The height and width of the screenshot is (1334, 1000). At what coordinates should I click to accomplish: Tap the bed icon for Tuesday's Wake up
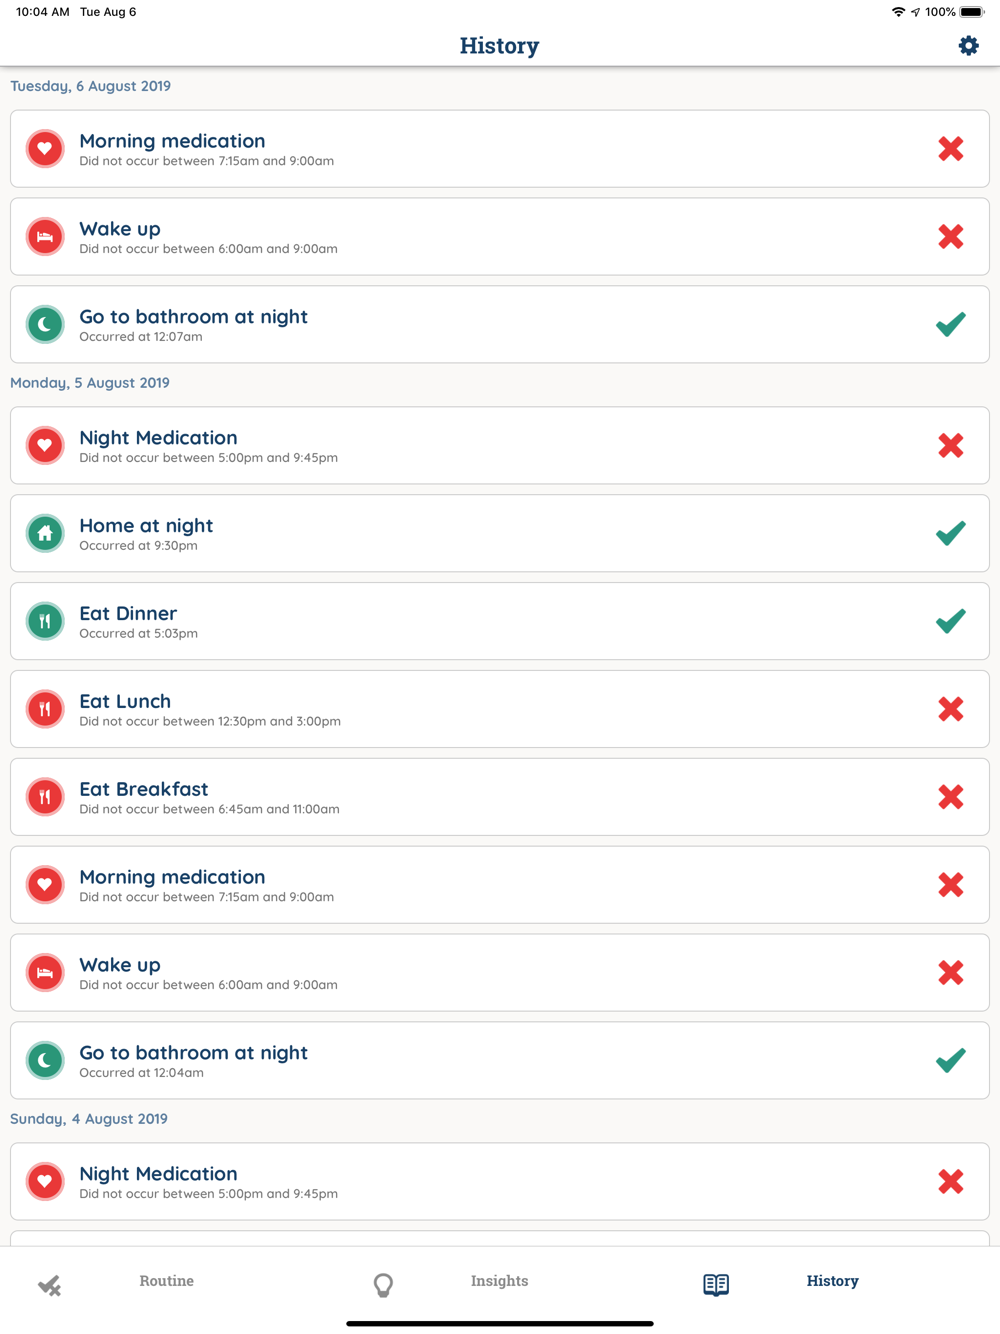[x=45, y=237]
